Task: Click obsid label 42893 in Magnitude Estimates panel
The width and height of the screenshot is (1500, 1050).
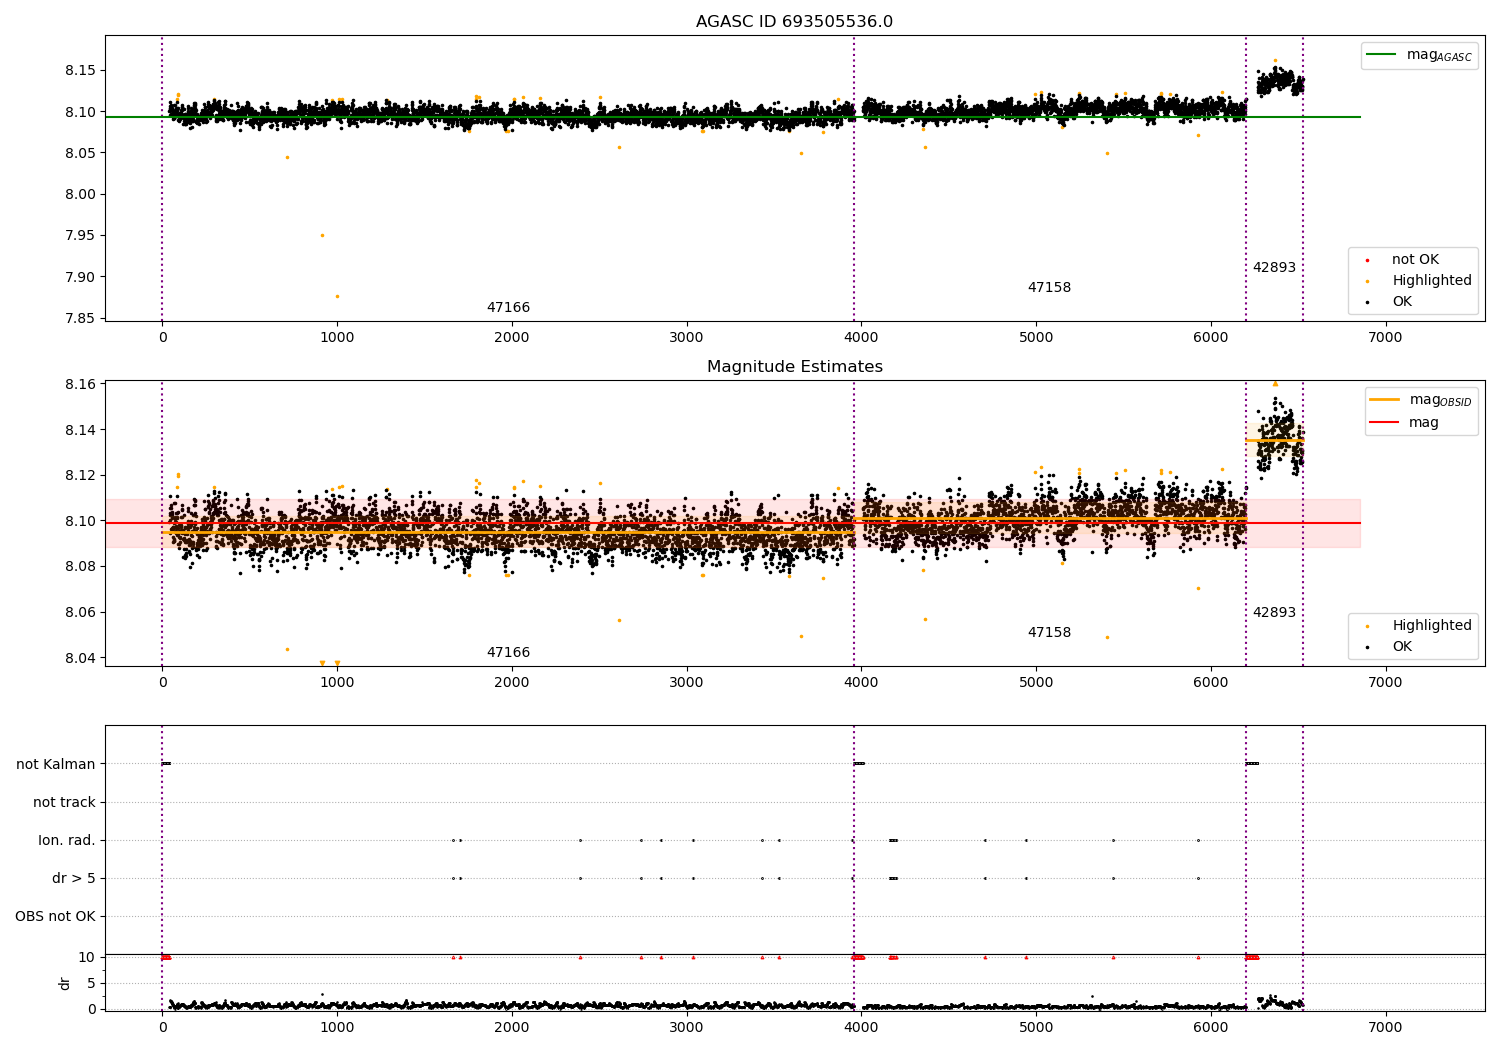Action: pos(1274,613)
